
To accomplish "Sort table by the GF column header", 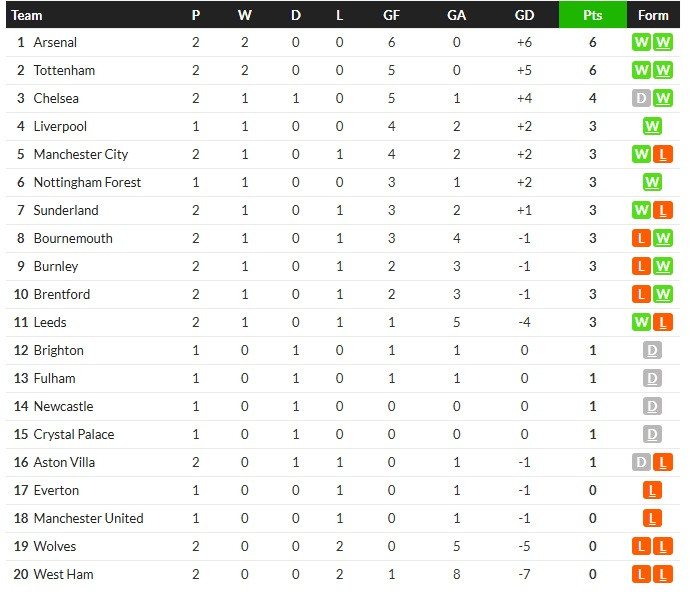I will [391, 15].
